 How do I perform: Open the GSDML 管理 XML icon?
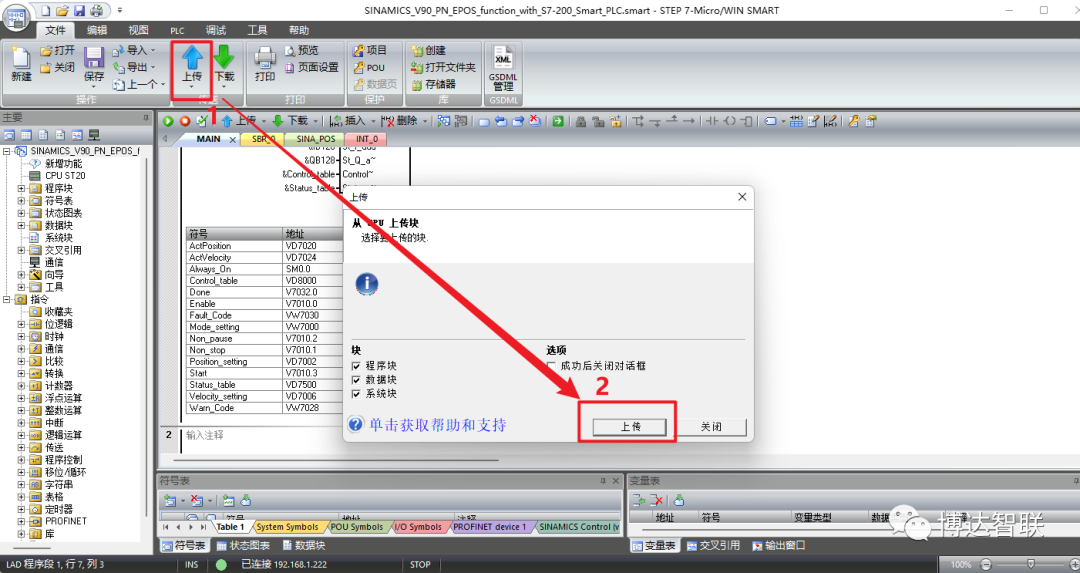(x=503, y=58)
